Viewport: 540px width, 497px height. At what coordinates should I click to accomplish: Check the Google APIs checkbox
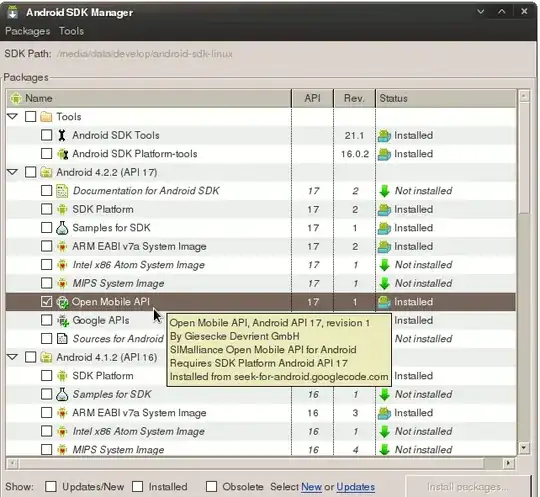point(46,320)
